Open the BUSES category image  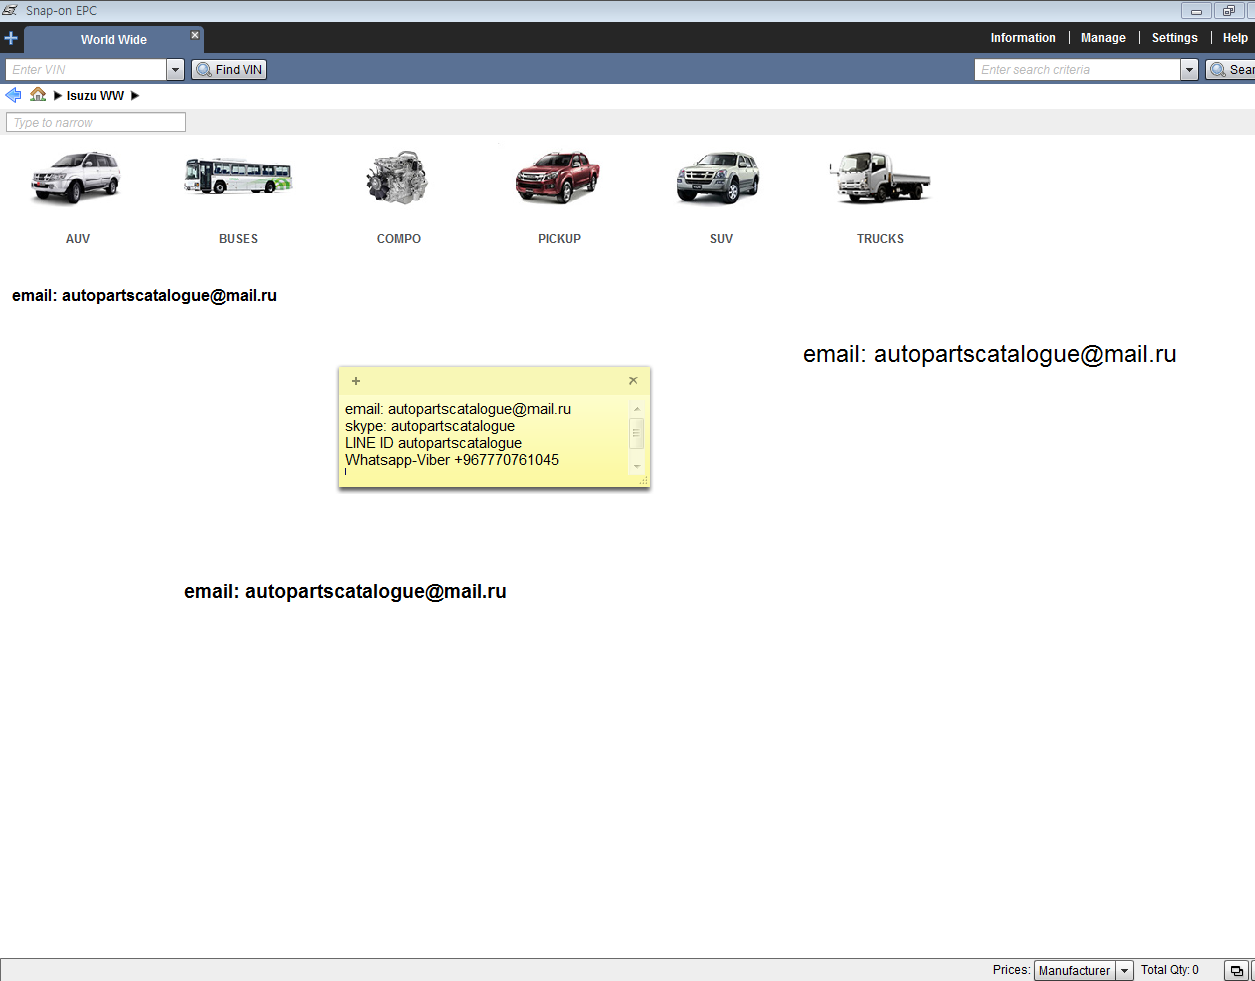(x=238, y=176)
